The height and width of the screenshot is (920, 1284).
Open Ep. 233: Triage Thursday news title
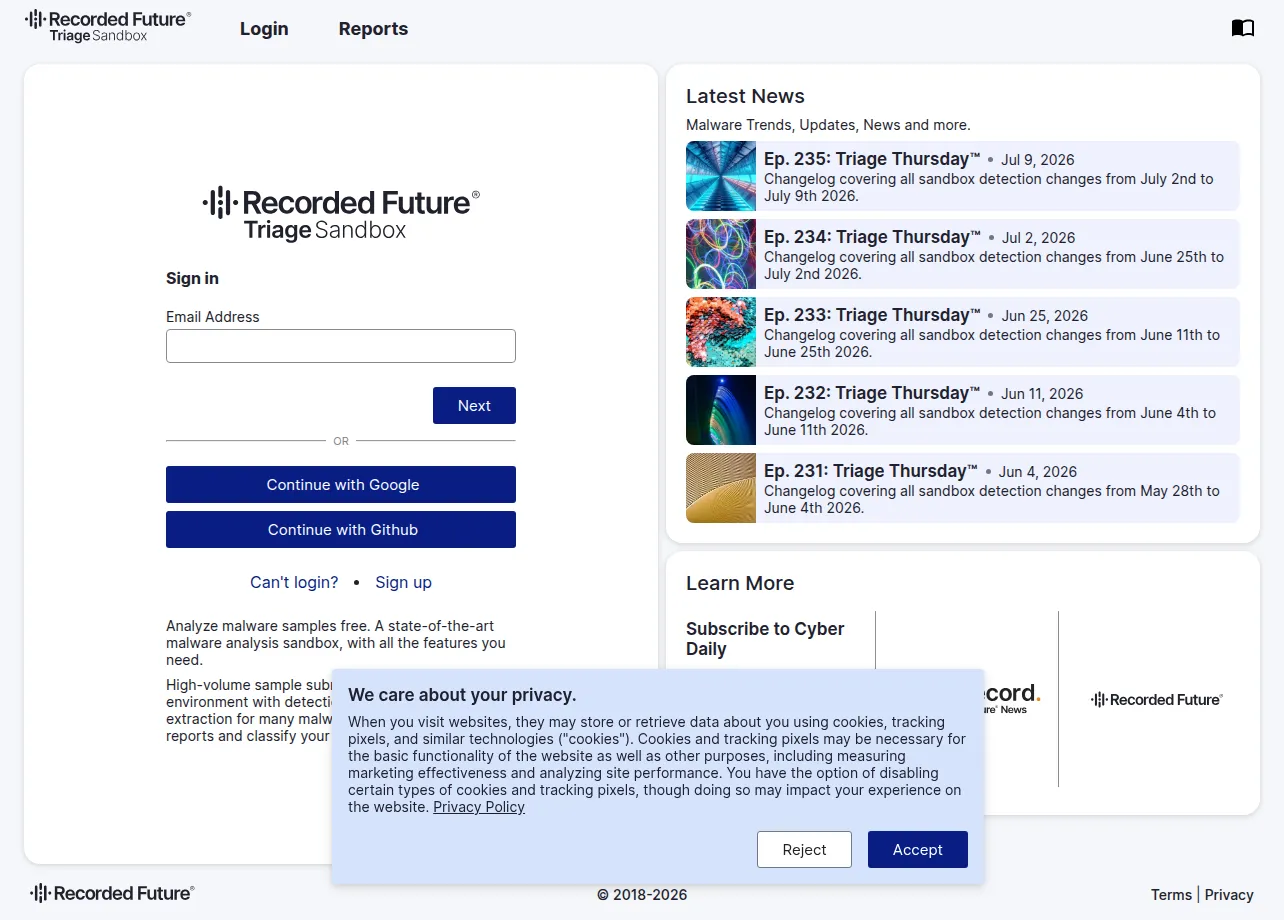872,315
